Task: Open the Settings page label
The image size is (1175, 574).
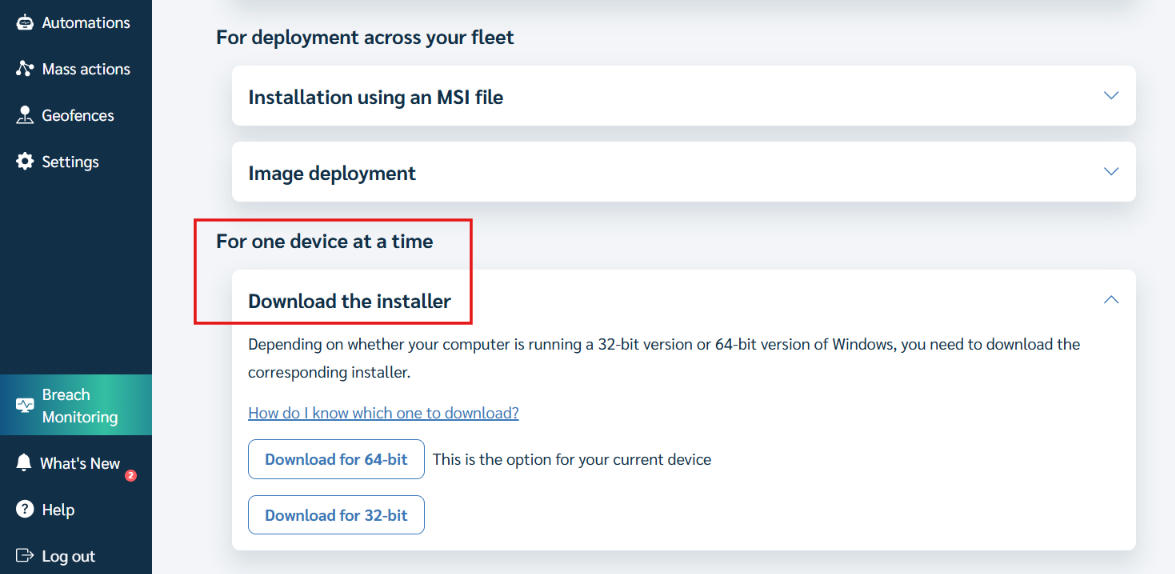Action: click(70, 162)
